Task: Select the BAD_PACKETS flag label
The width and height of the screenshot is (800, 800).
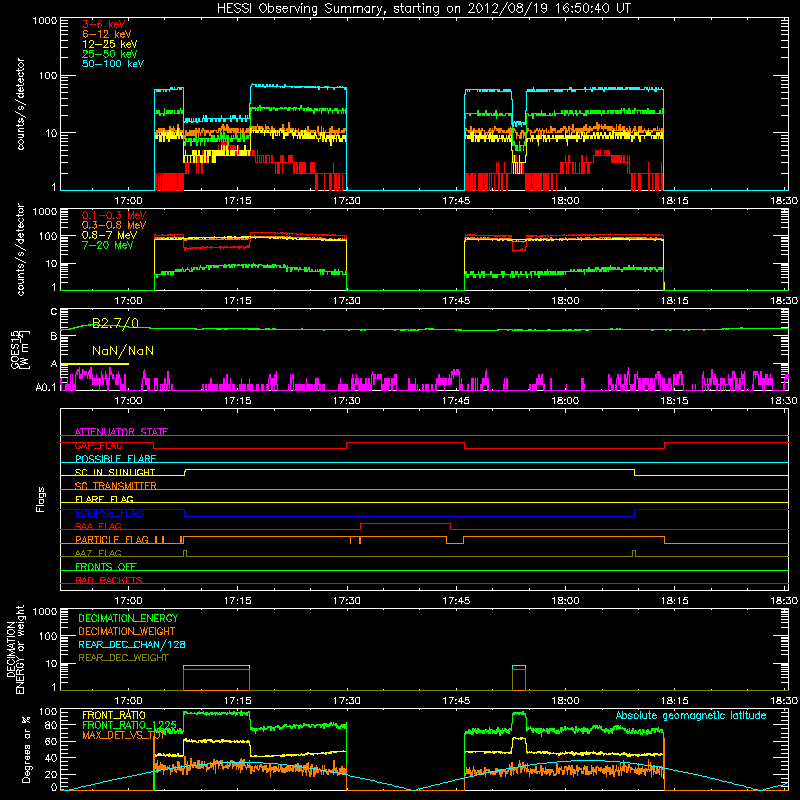Action: click(x=109, y=580)
